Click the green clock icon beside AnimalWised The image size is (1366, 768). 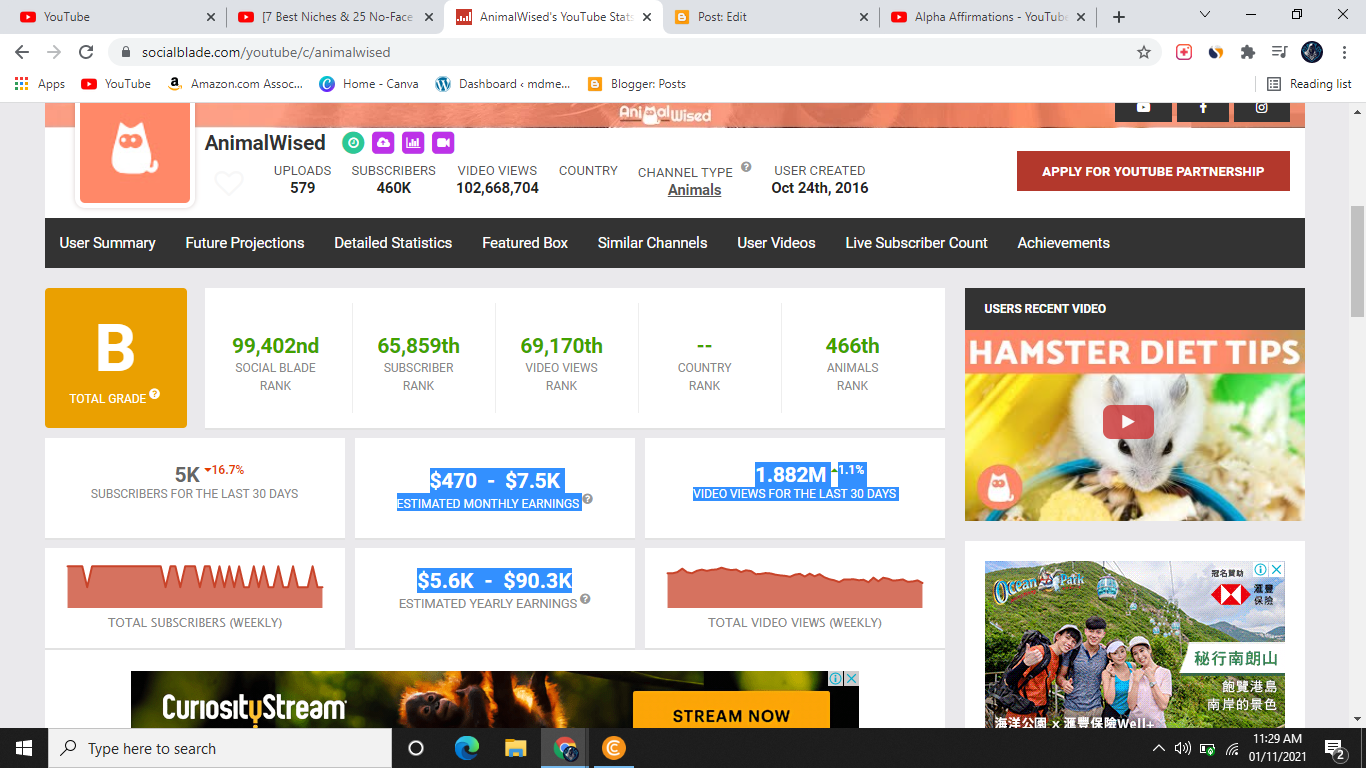pos(353,142)
